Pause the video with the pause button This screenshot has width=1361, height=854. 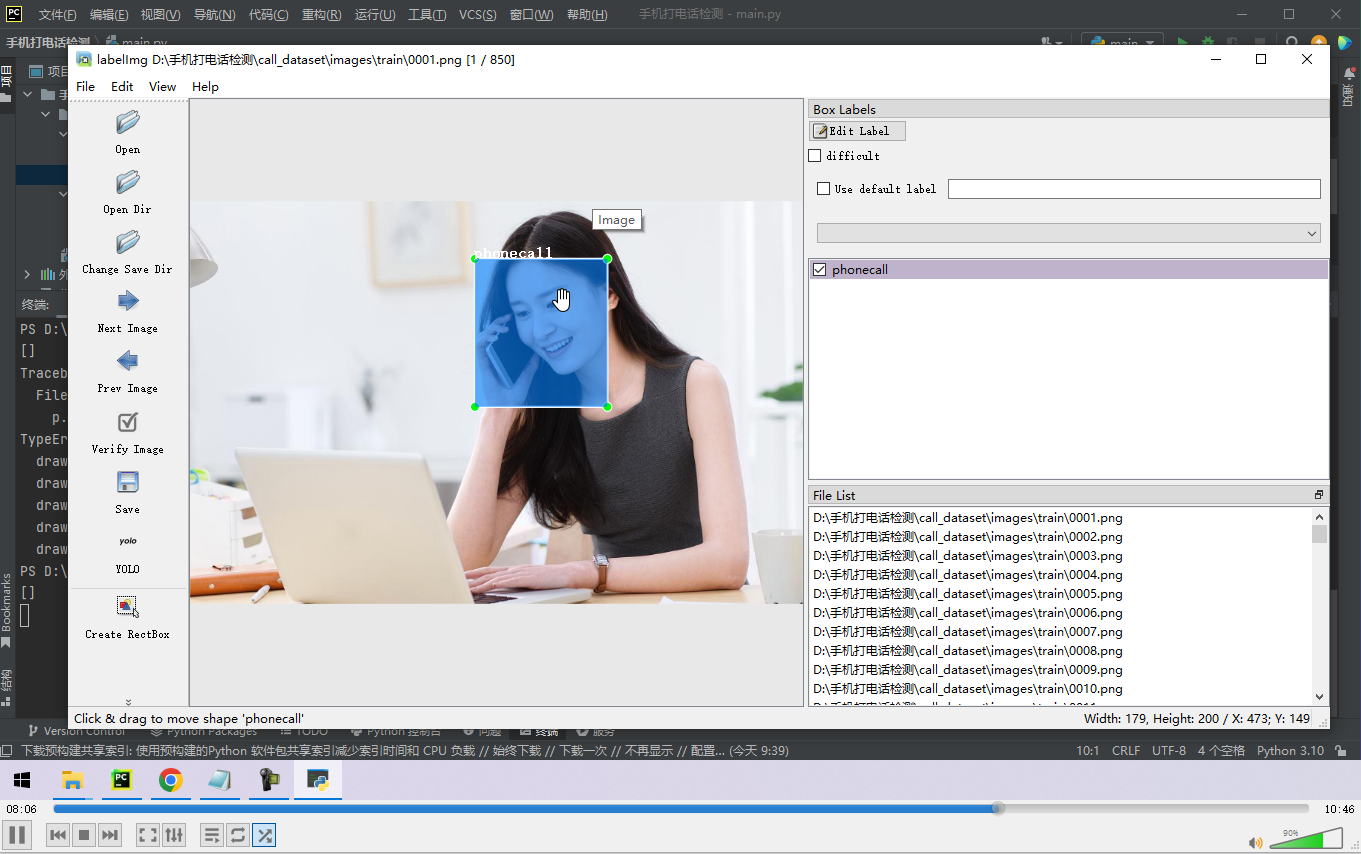[17, 834]
